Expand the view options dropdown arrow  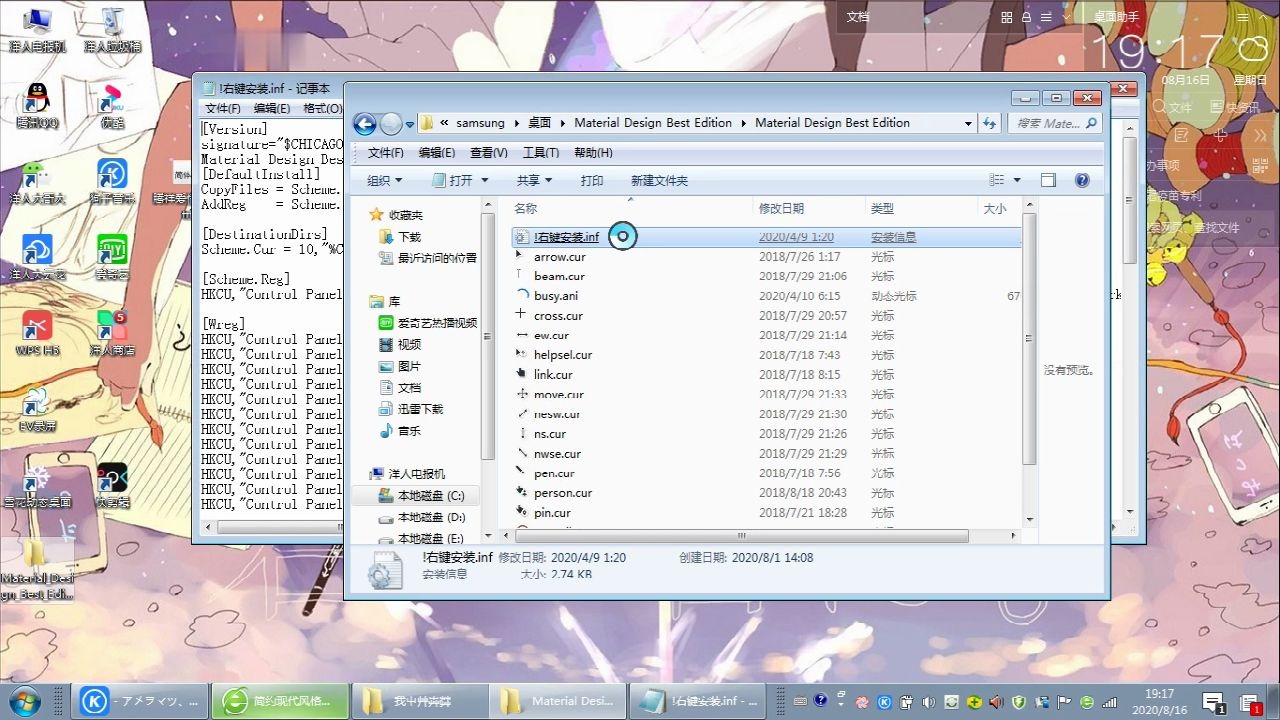1017,180
